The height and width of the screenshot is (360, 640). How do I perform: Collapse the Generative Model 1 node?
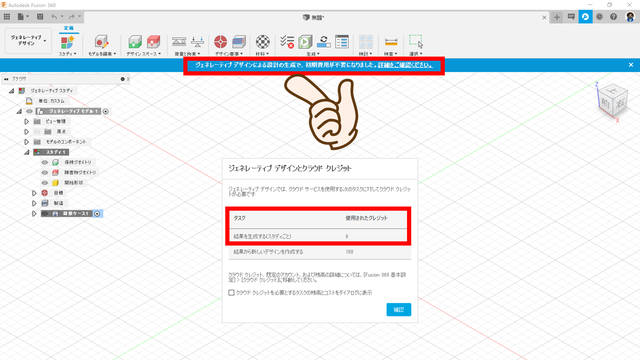coord(19,111)
